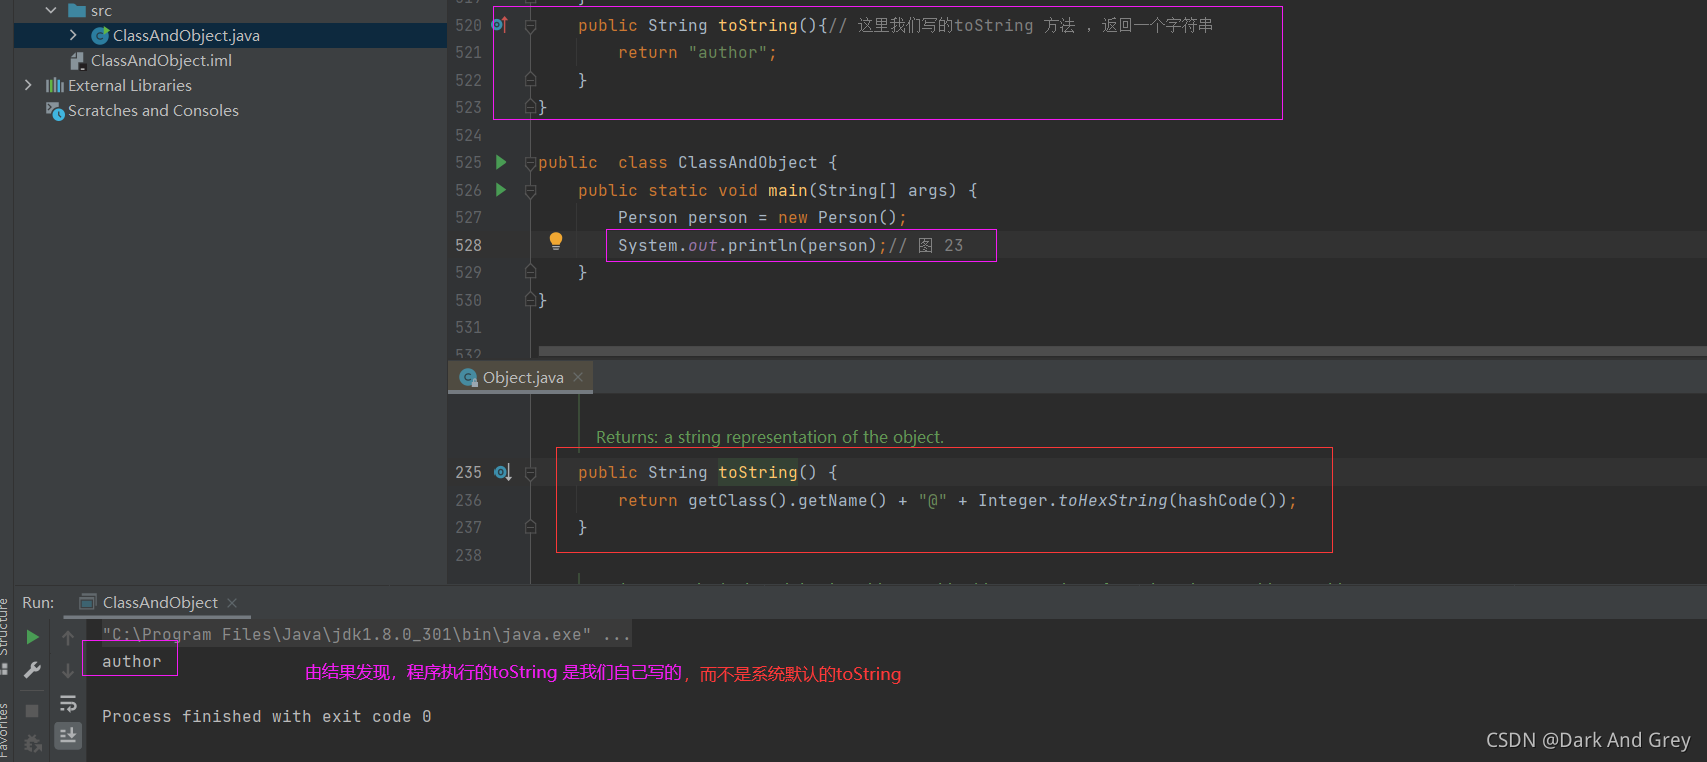
Task: Select the Object.java editor tab
Action: pyautogui.click(x=522, y=377)
